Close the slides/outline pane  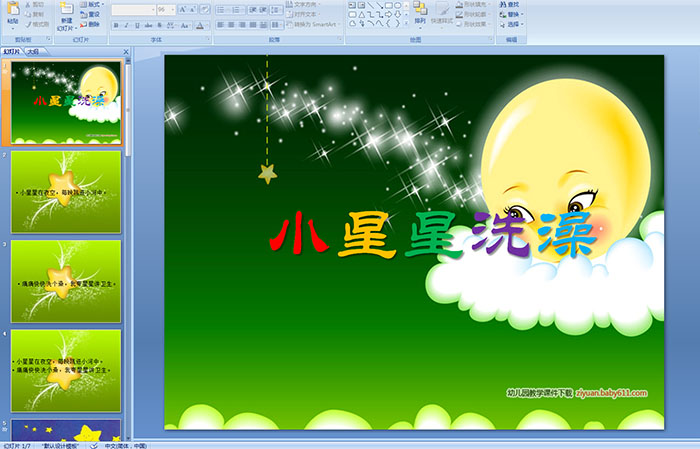click(125, 51)
